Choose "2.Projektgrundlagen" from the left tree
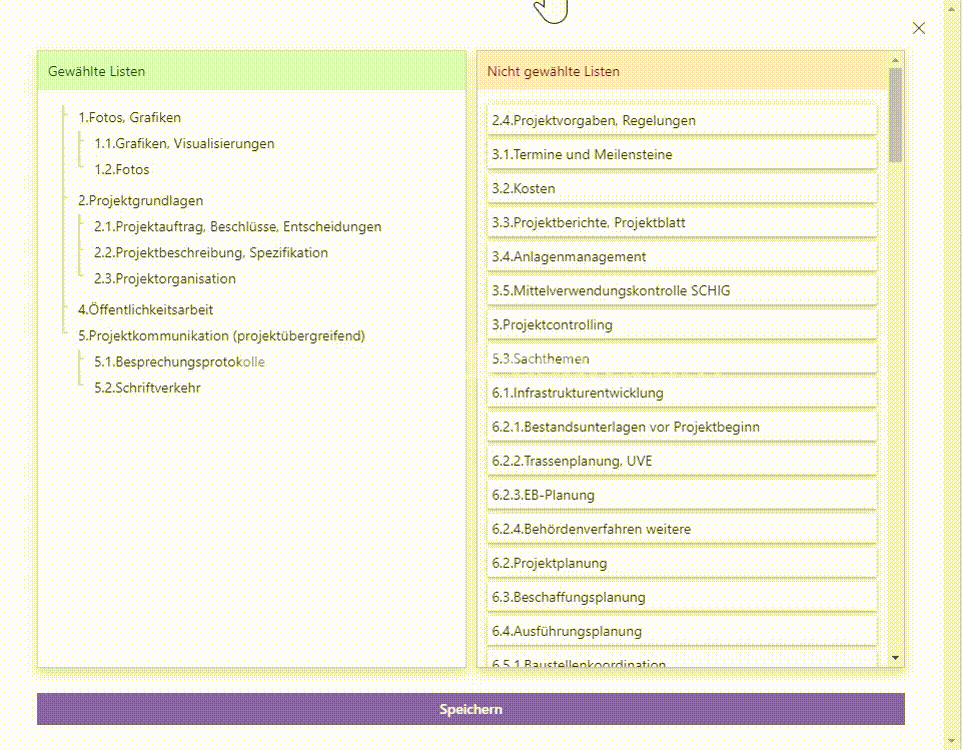This screenshot has width=962, height=750. coord(140,200)
